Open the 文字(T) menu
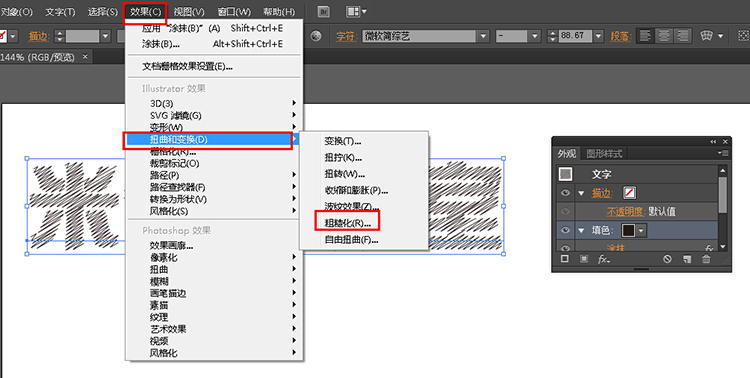Image resolution: width=750 pixels, height=378 pixels. (x=60, y=11)
